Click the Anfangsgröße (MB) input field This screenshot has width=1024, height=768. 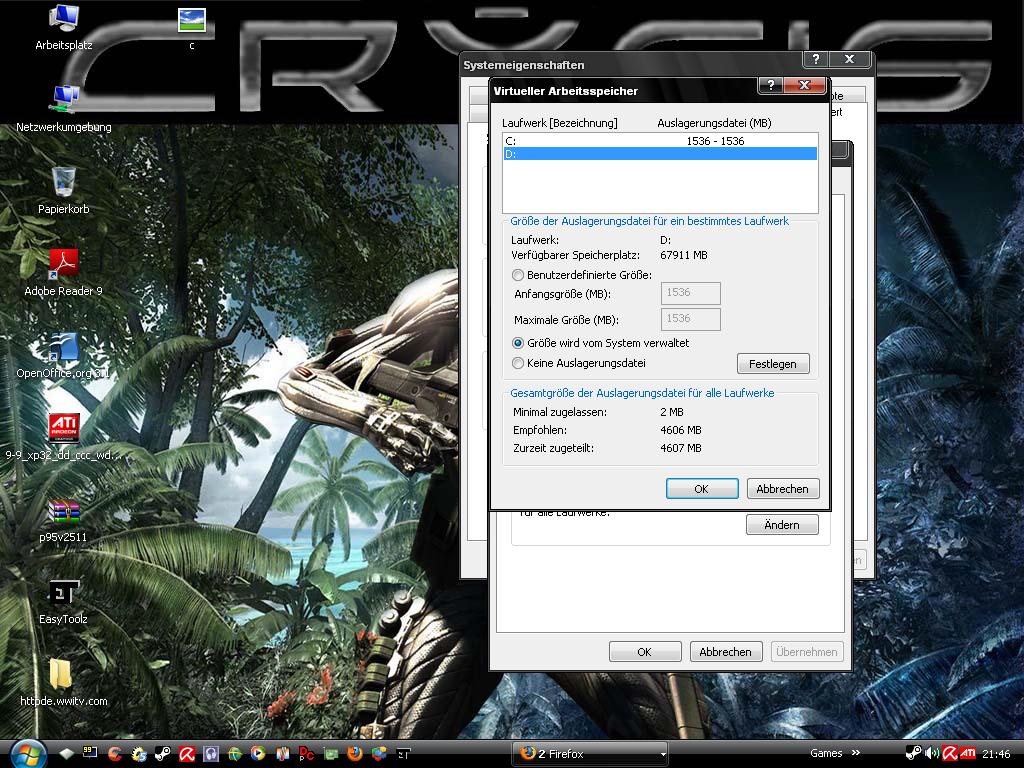[691, 293]
